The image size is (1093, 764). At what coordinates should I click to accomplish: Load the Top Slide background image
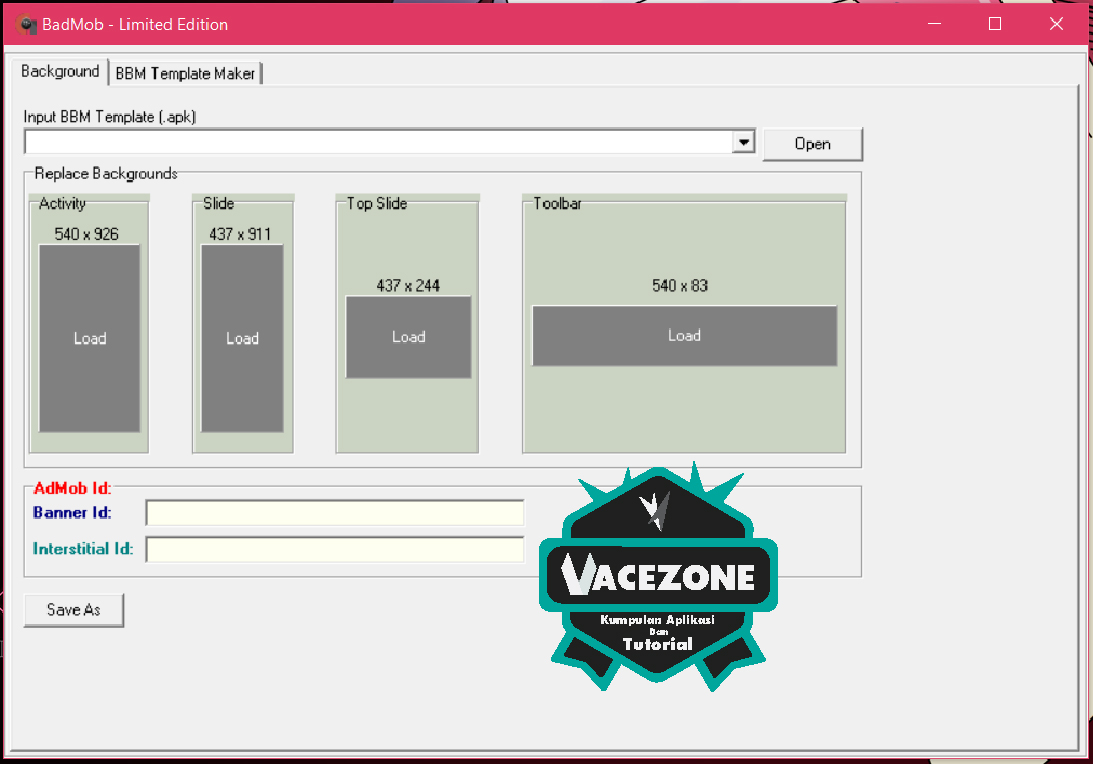pos(408,337)
